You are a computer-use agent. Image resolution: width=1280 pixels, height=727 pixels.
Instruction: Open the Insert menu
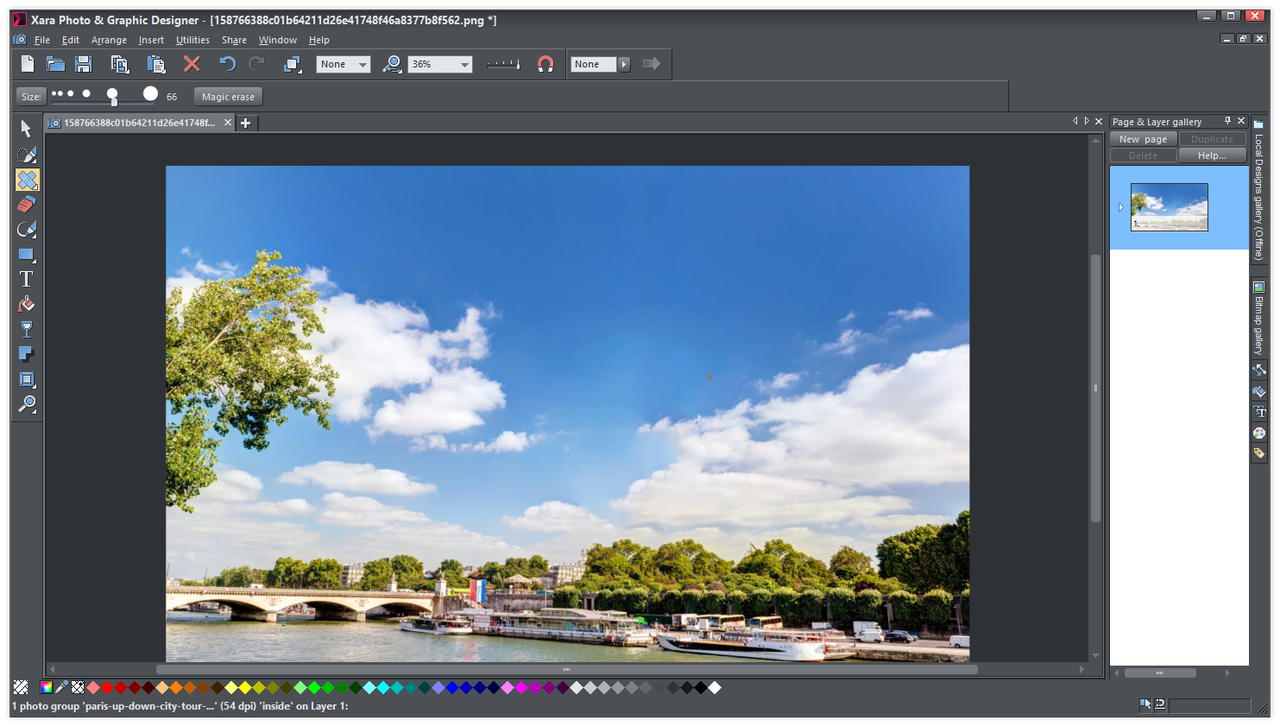(151, 40)
